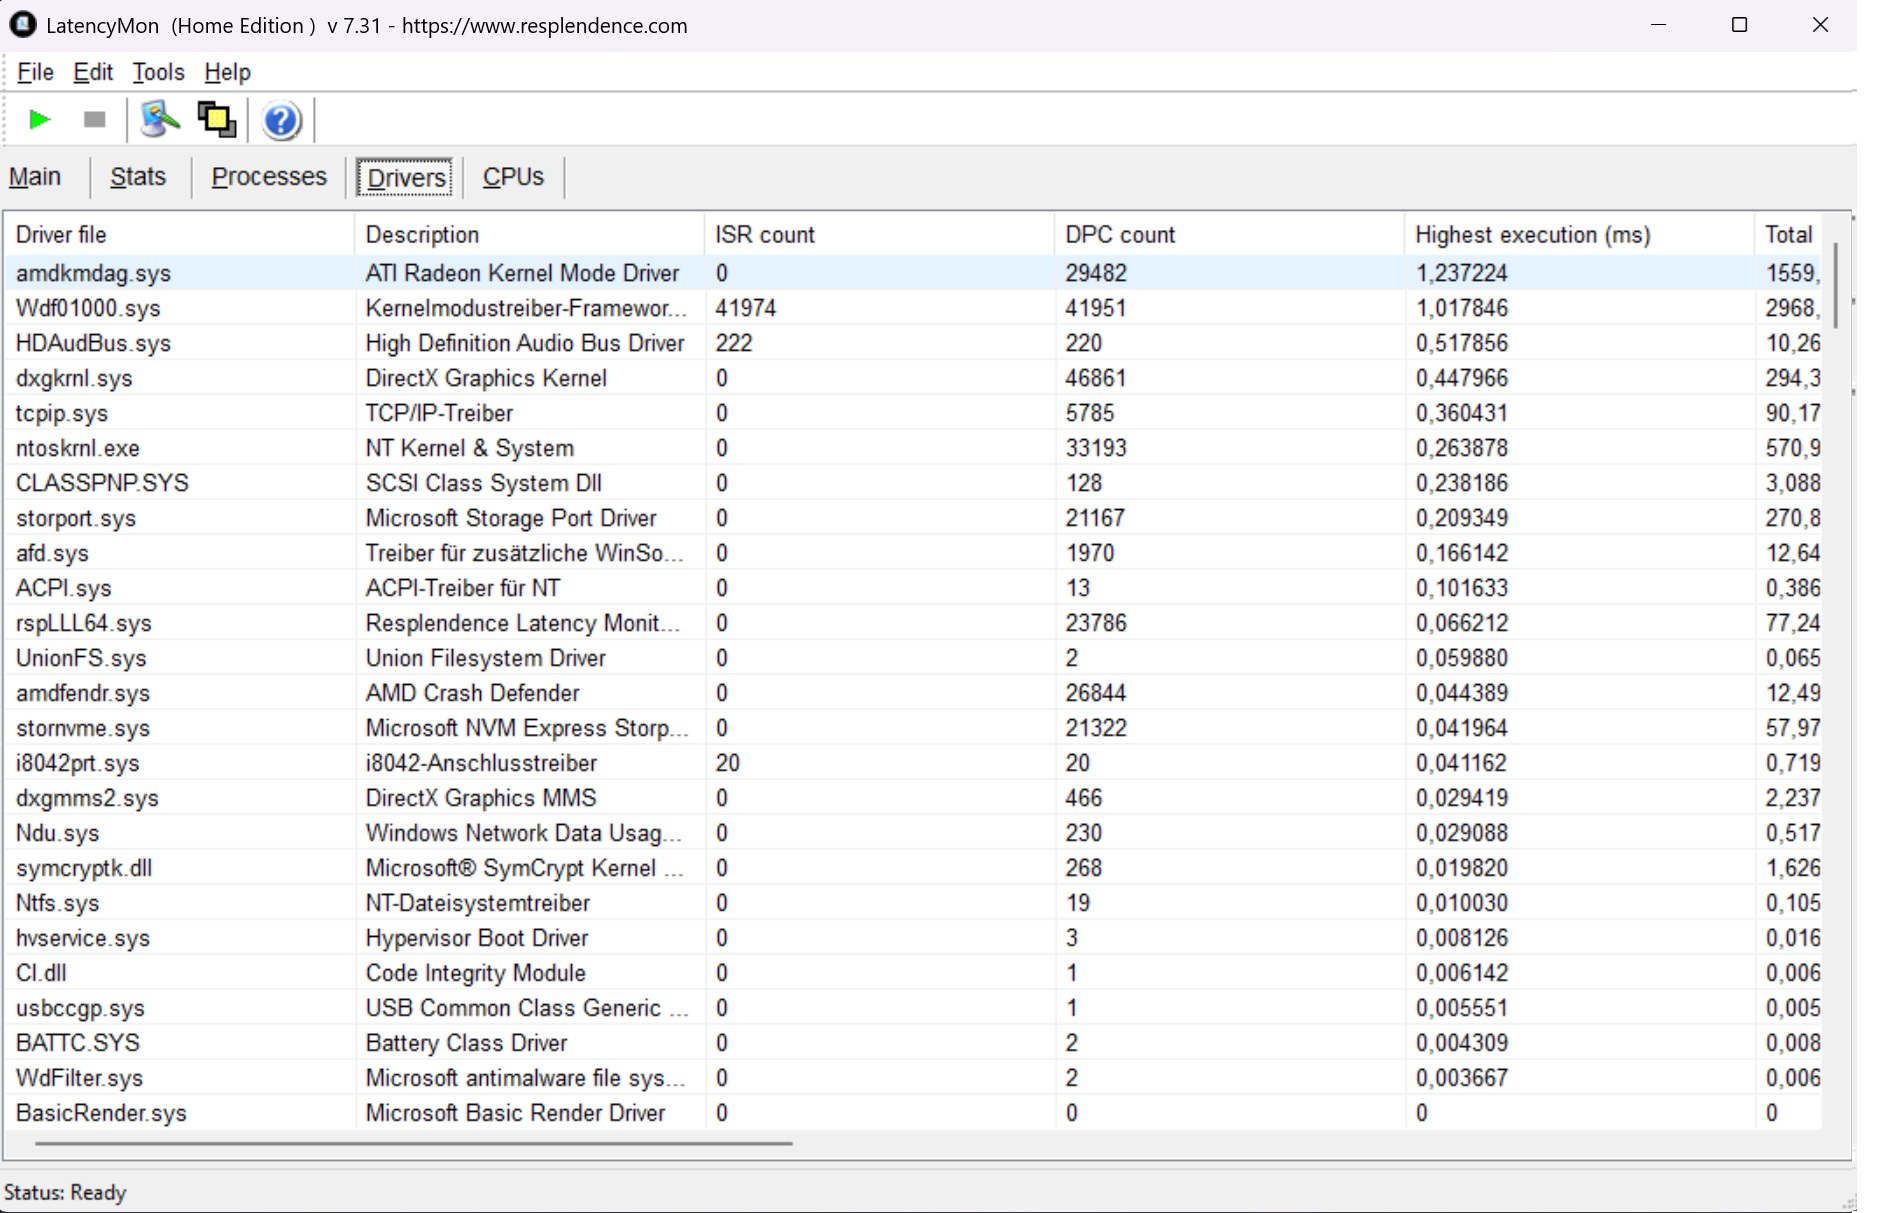1889x1213 pixels.
Task: Click the LatencyMon app icon in title bar
Action: [x=22, y=25]
